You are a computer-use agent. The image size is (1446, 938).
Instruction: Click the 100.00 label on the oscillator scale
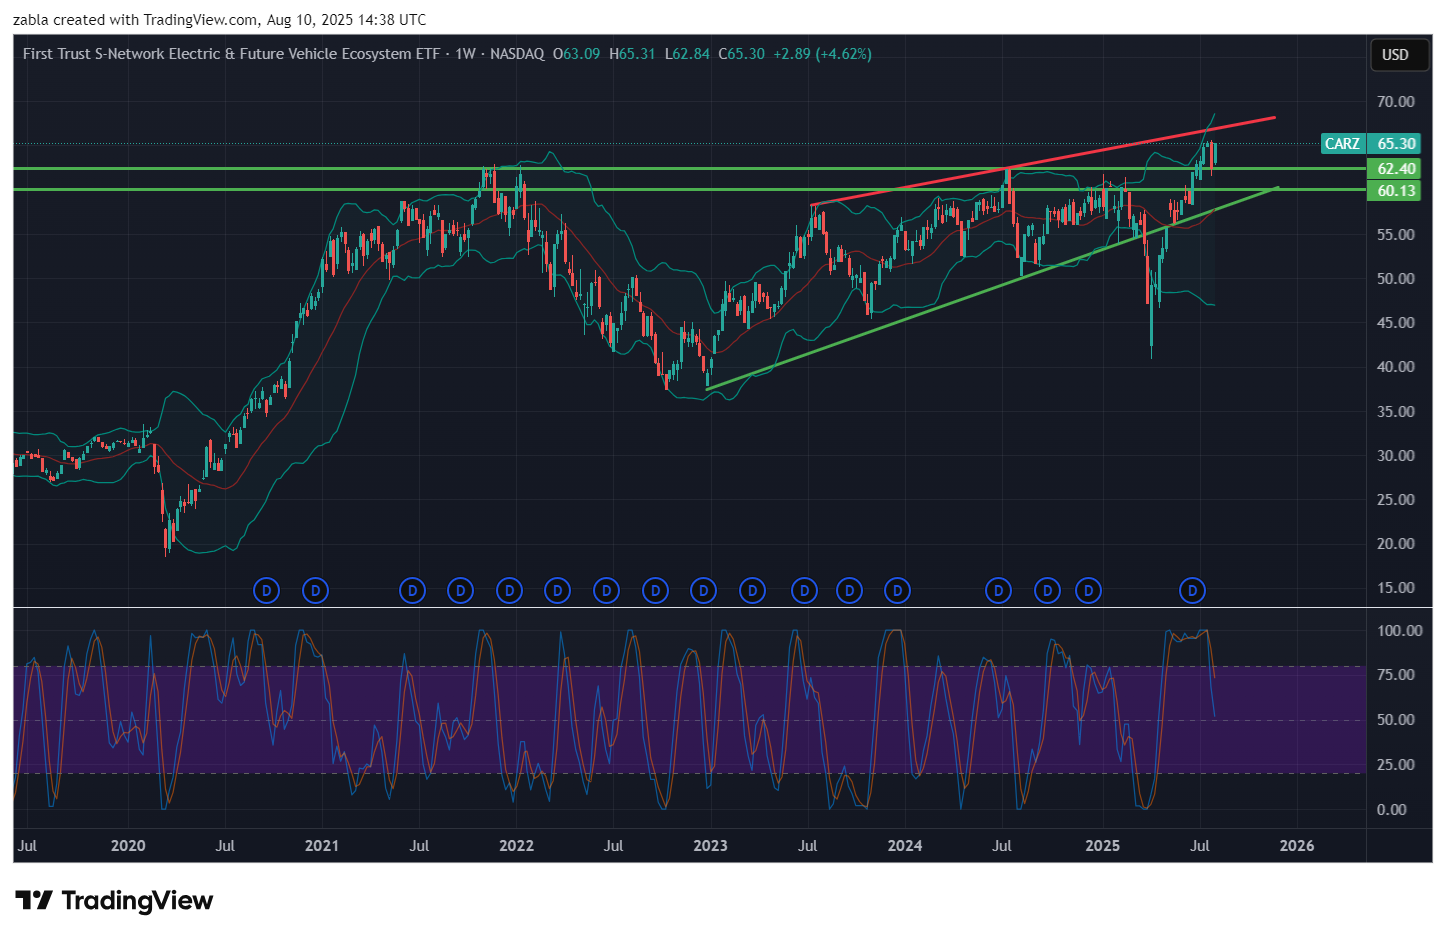(1399, 631)
